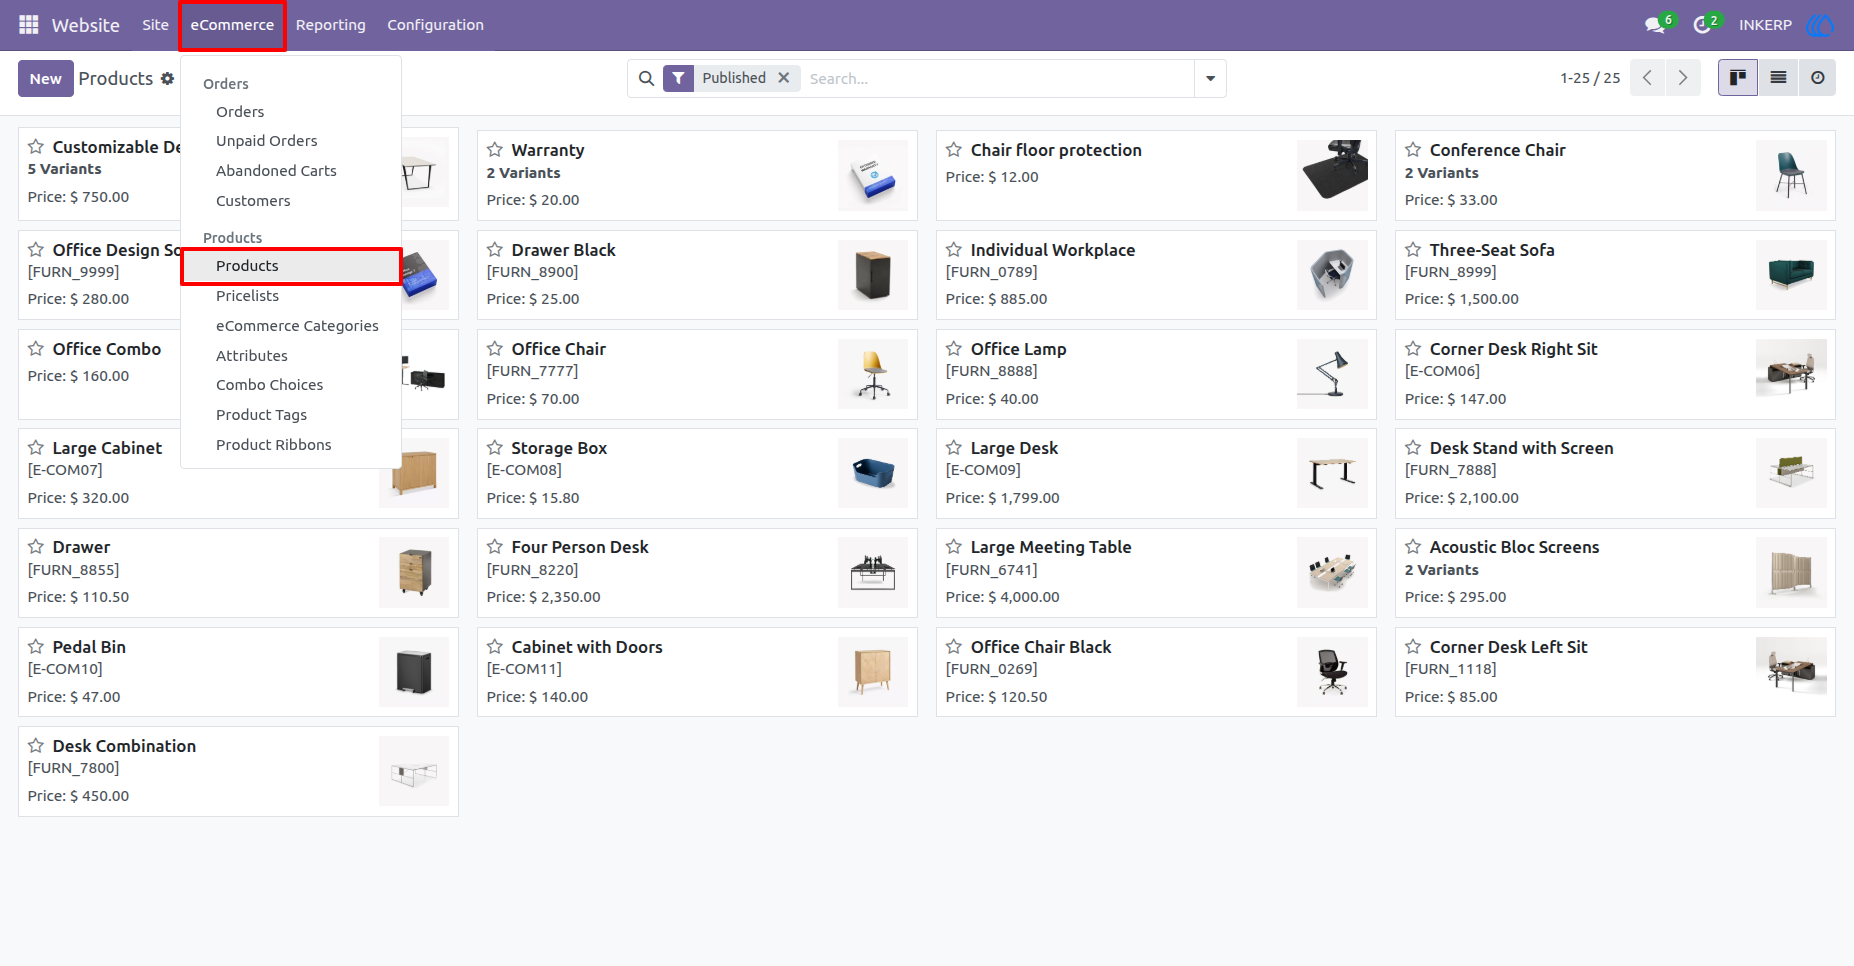Open Combo Choices menu entry
This screenshot has width=1854, height=966.
pos(291,385)
